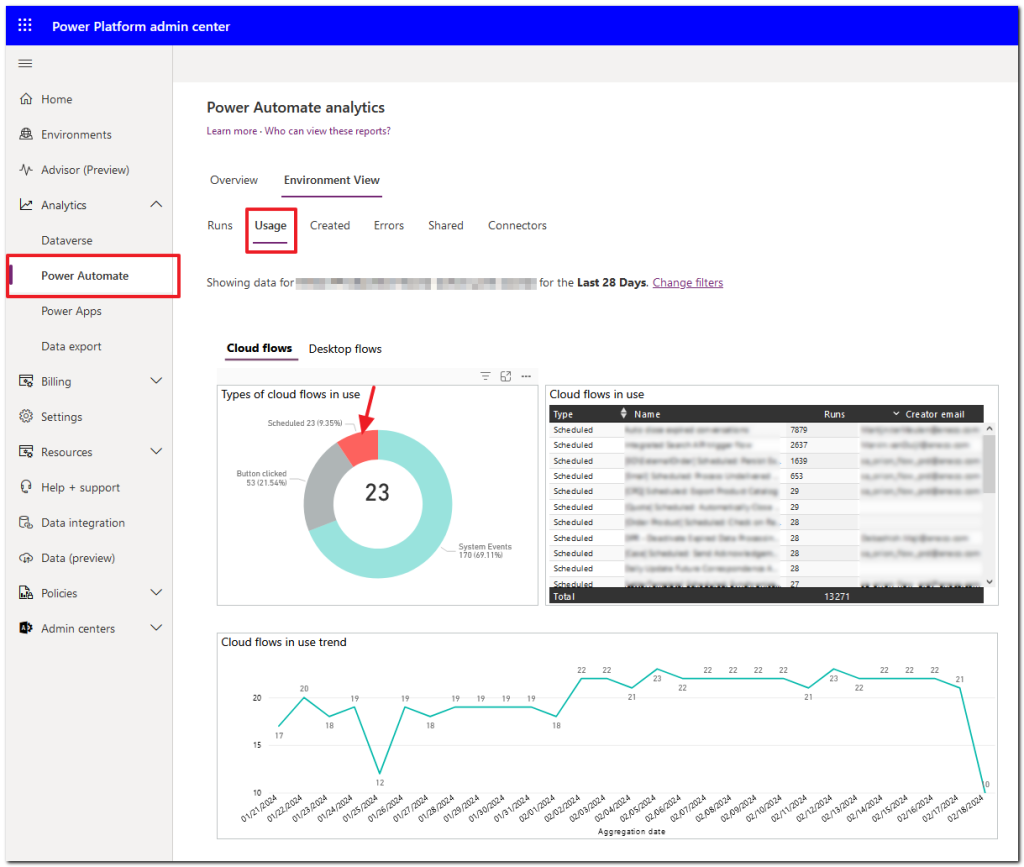Enter focus mode on the donut chart
The width and height of the screenshot is (1024, 867).
(505, 376)
